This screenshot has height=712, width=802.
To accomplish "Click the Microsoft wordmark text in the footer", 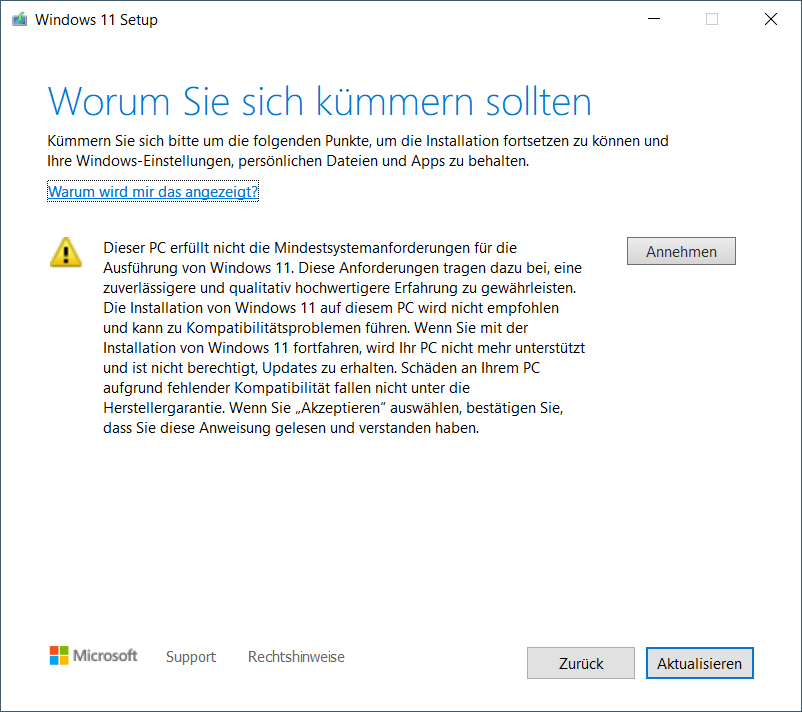I will point(106,656).
